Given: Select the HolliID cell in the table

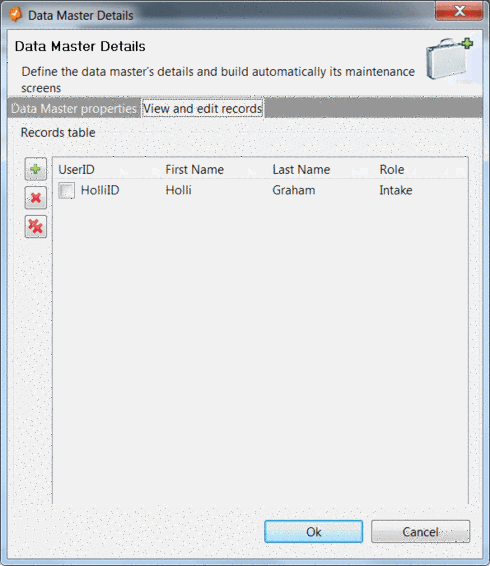Looking at the screenshot, I should [100, 190].
